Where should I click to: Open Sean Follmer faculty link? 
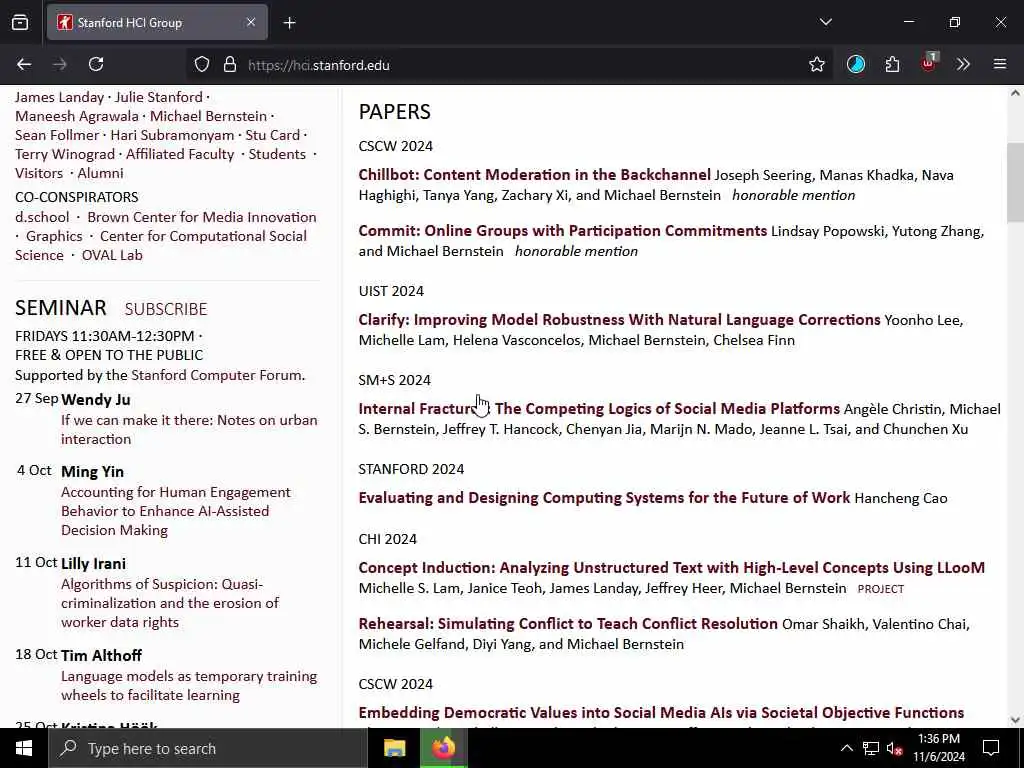pos(57,135)
